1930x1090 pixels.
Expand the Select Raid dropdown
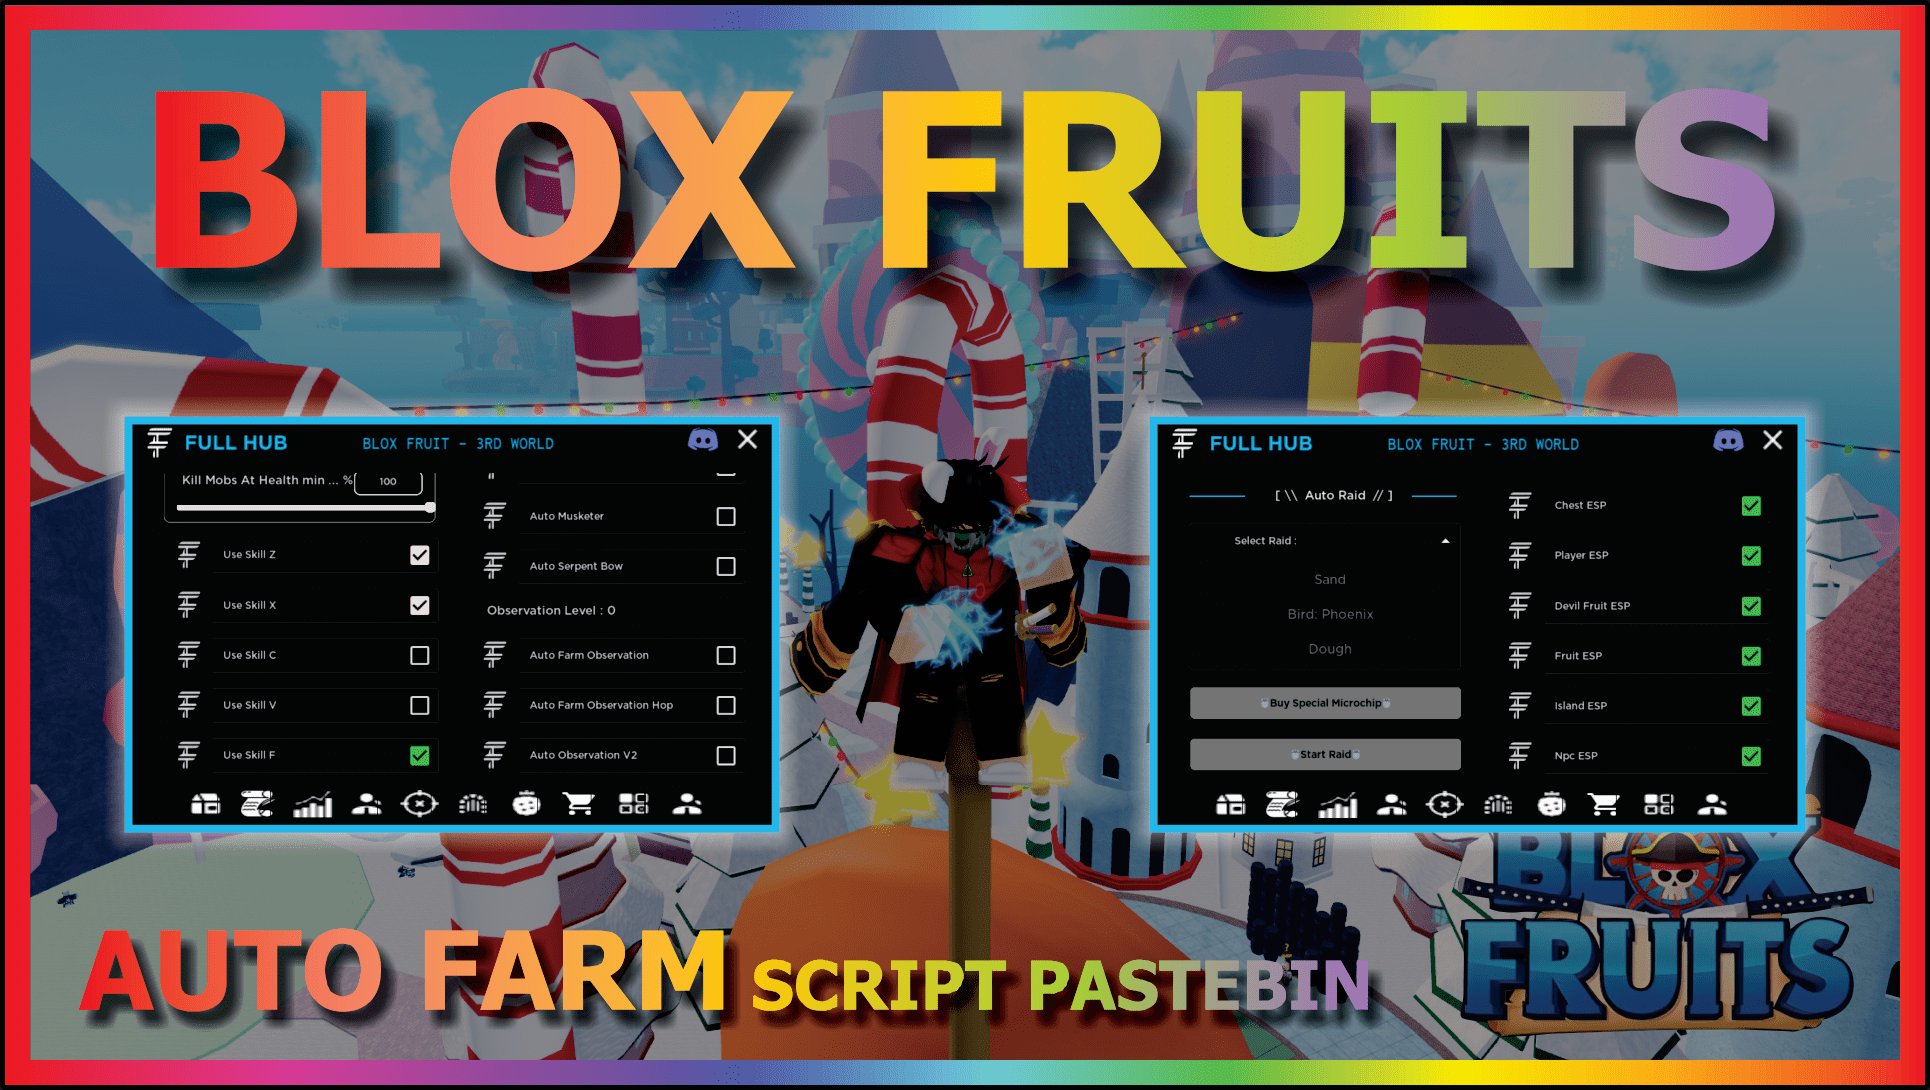click(1444, 540)
